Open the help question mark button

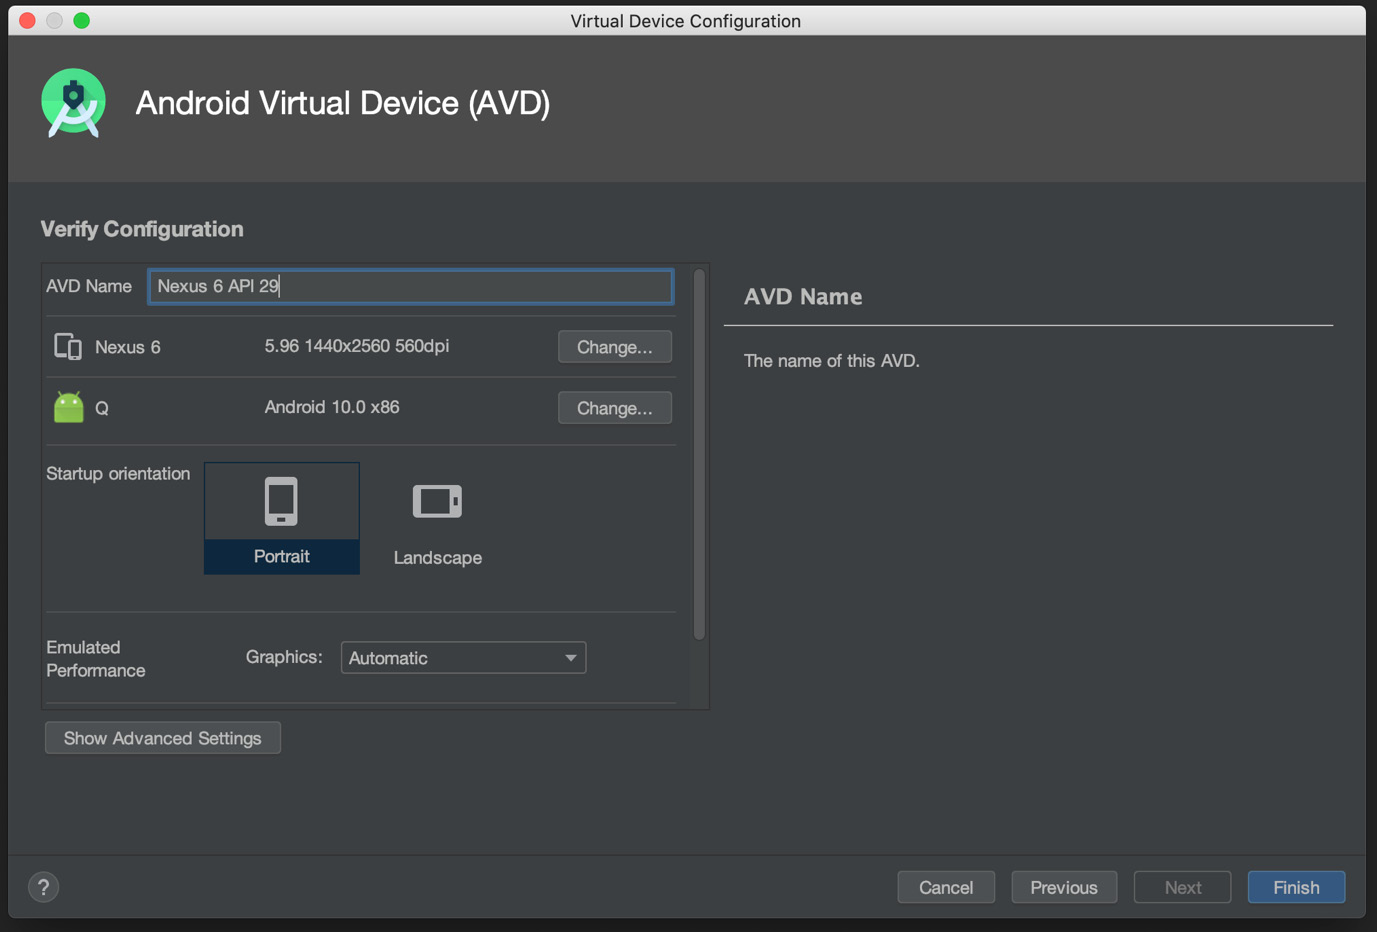43,887
